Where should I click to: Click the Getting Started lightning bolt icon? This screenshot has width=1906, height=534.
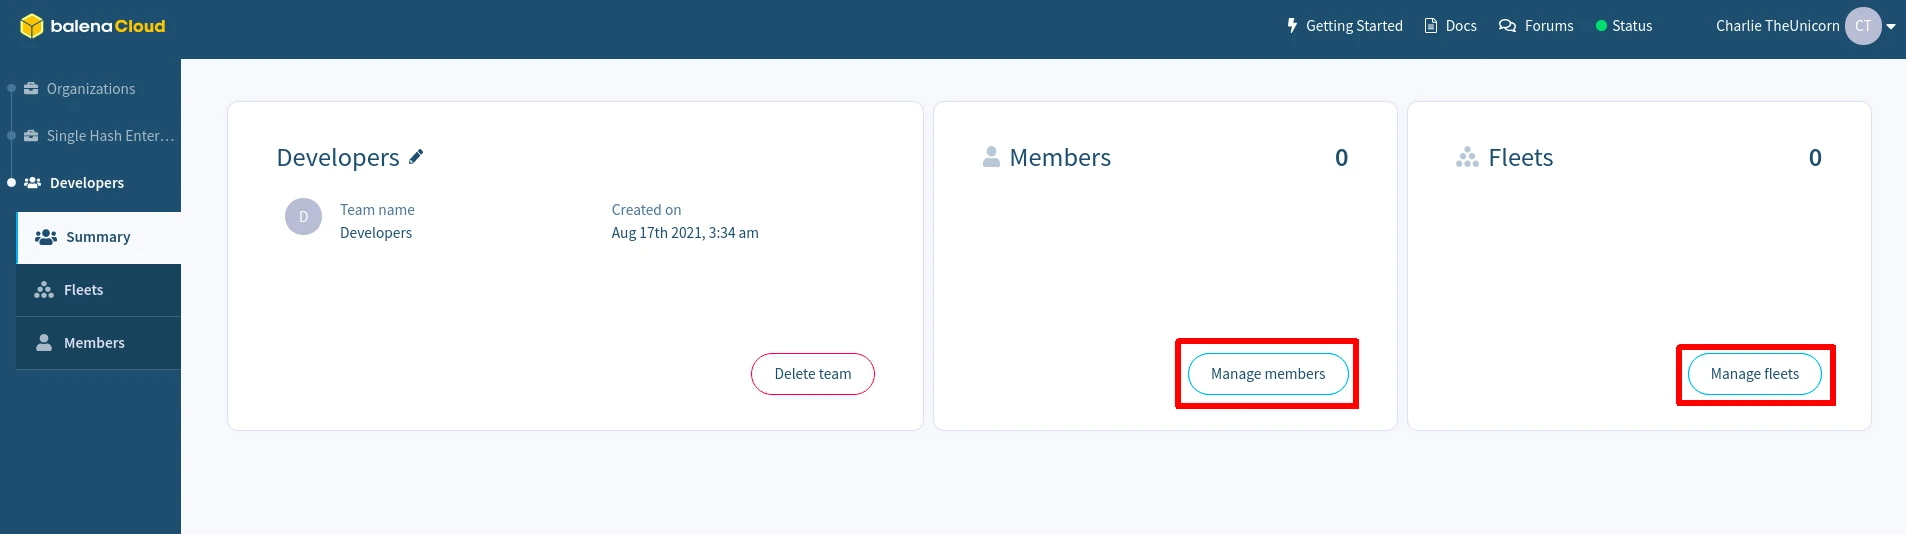(x=1292, y=26)
